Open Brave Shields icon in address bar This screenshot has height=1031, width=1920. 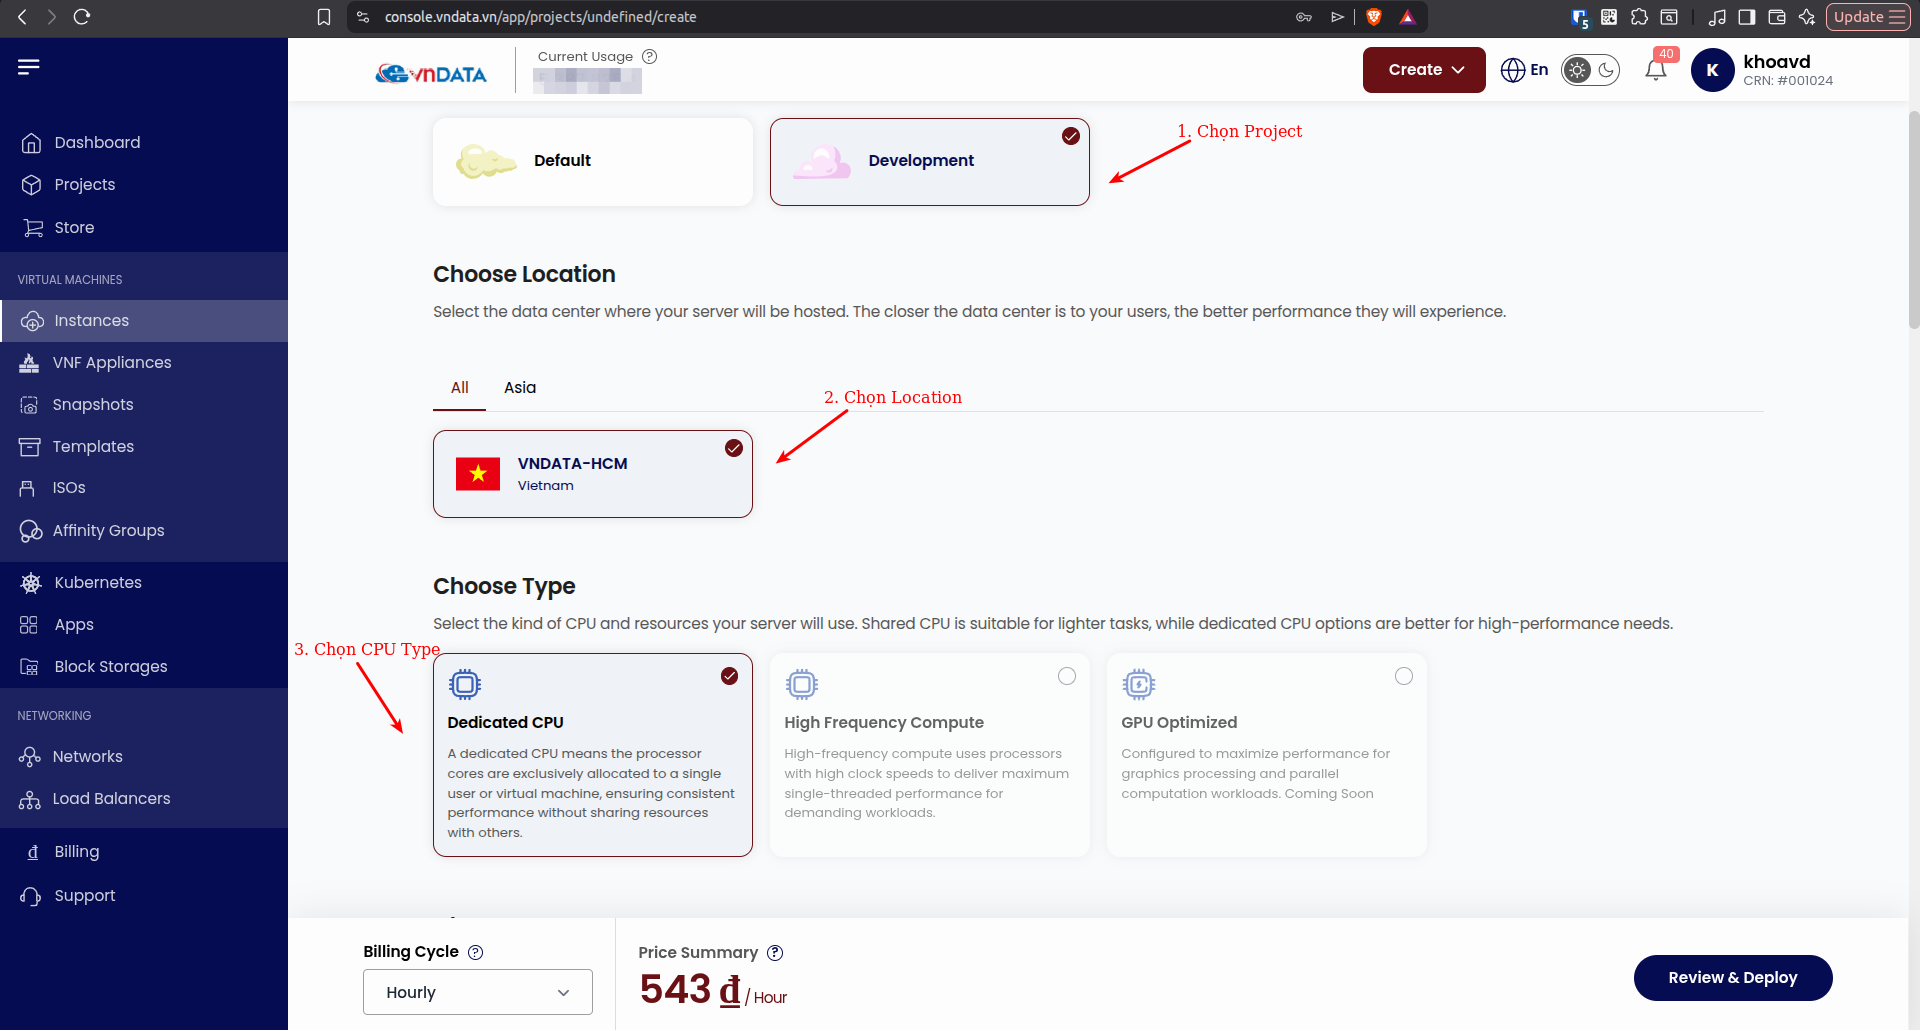pos(1374,17)
